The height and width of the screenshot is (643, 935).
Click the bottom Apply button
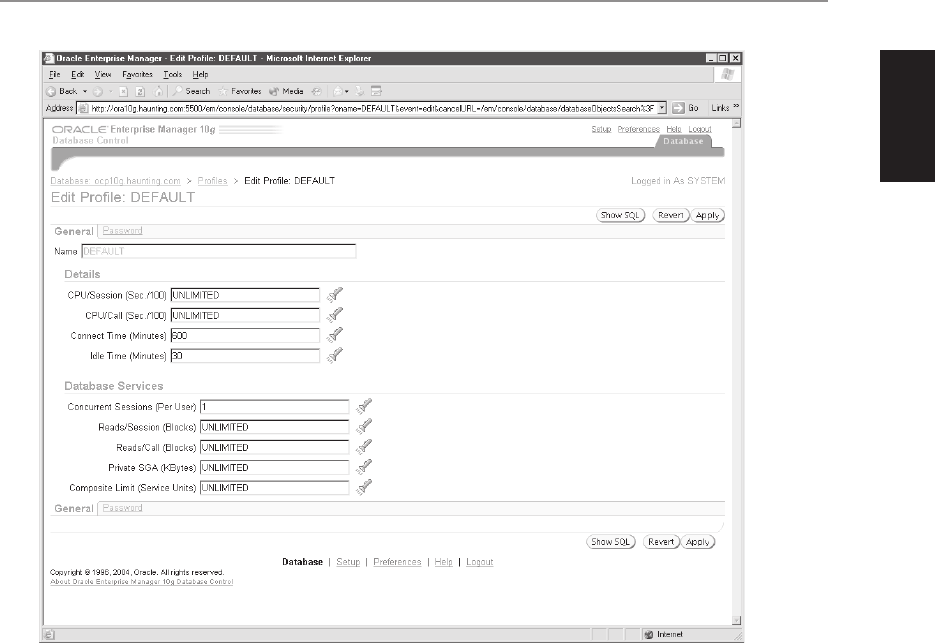[698, 542]
